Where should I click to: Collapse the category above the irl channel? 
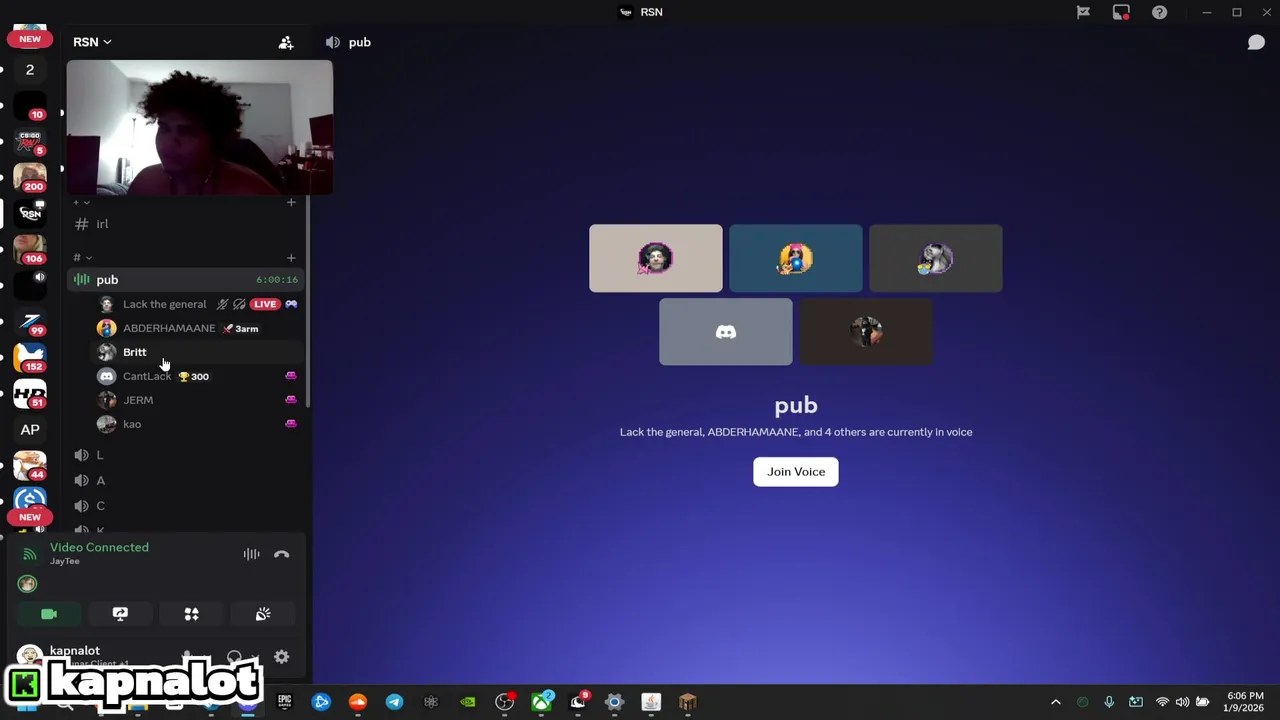point(82,203)
